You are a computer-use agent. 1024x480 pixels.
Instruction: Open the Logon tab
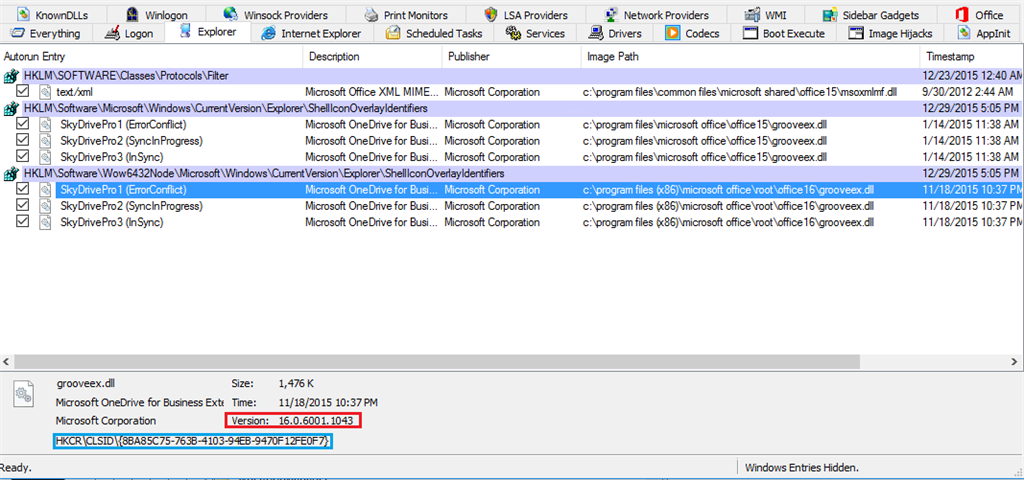(130, 33)
